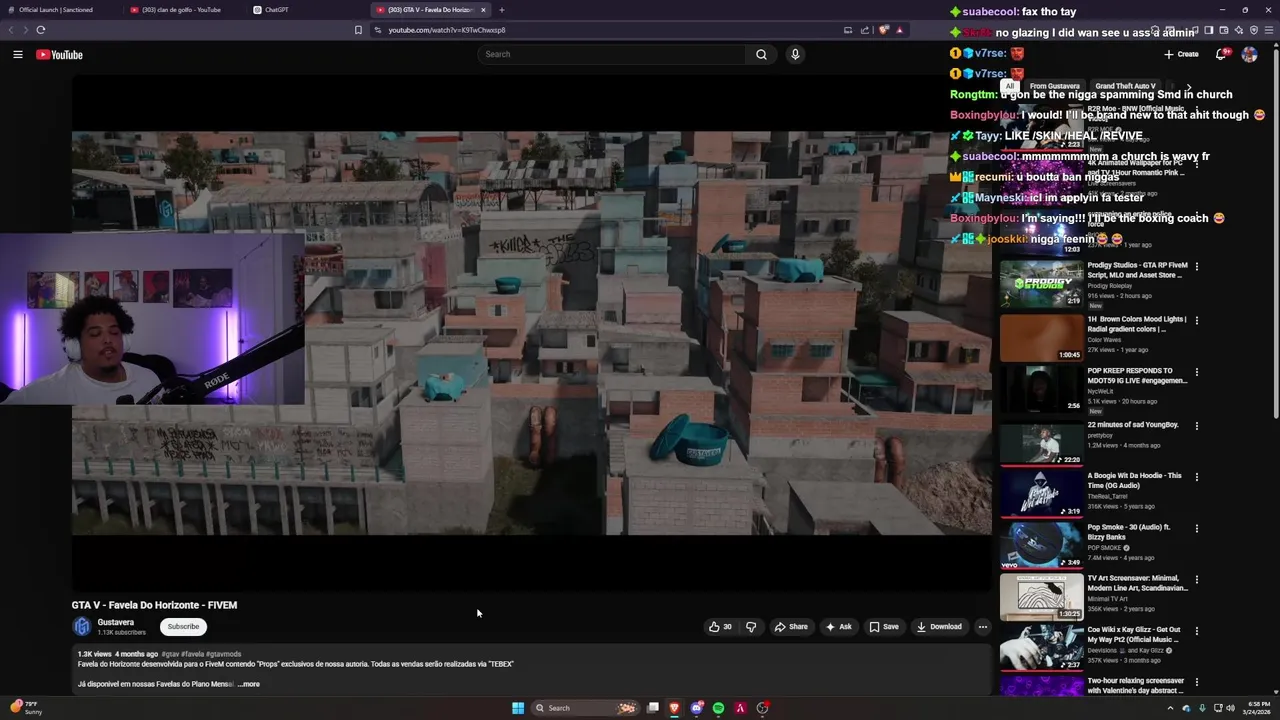The height and width of the screenshot is (720, 1280).
Task: Bookmark this page icon in address bar
Action: (x=358, y=30)
